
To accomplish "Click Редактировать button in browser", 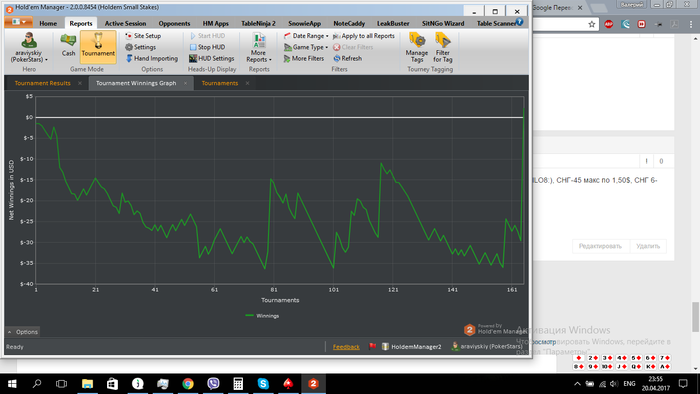I will coord(600,246).
